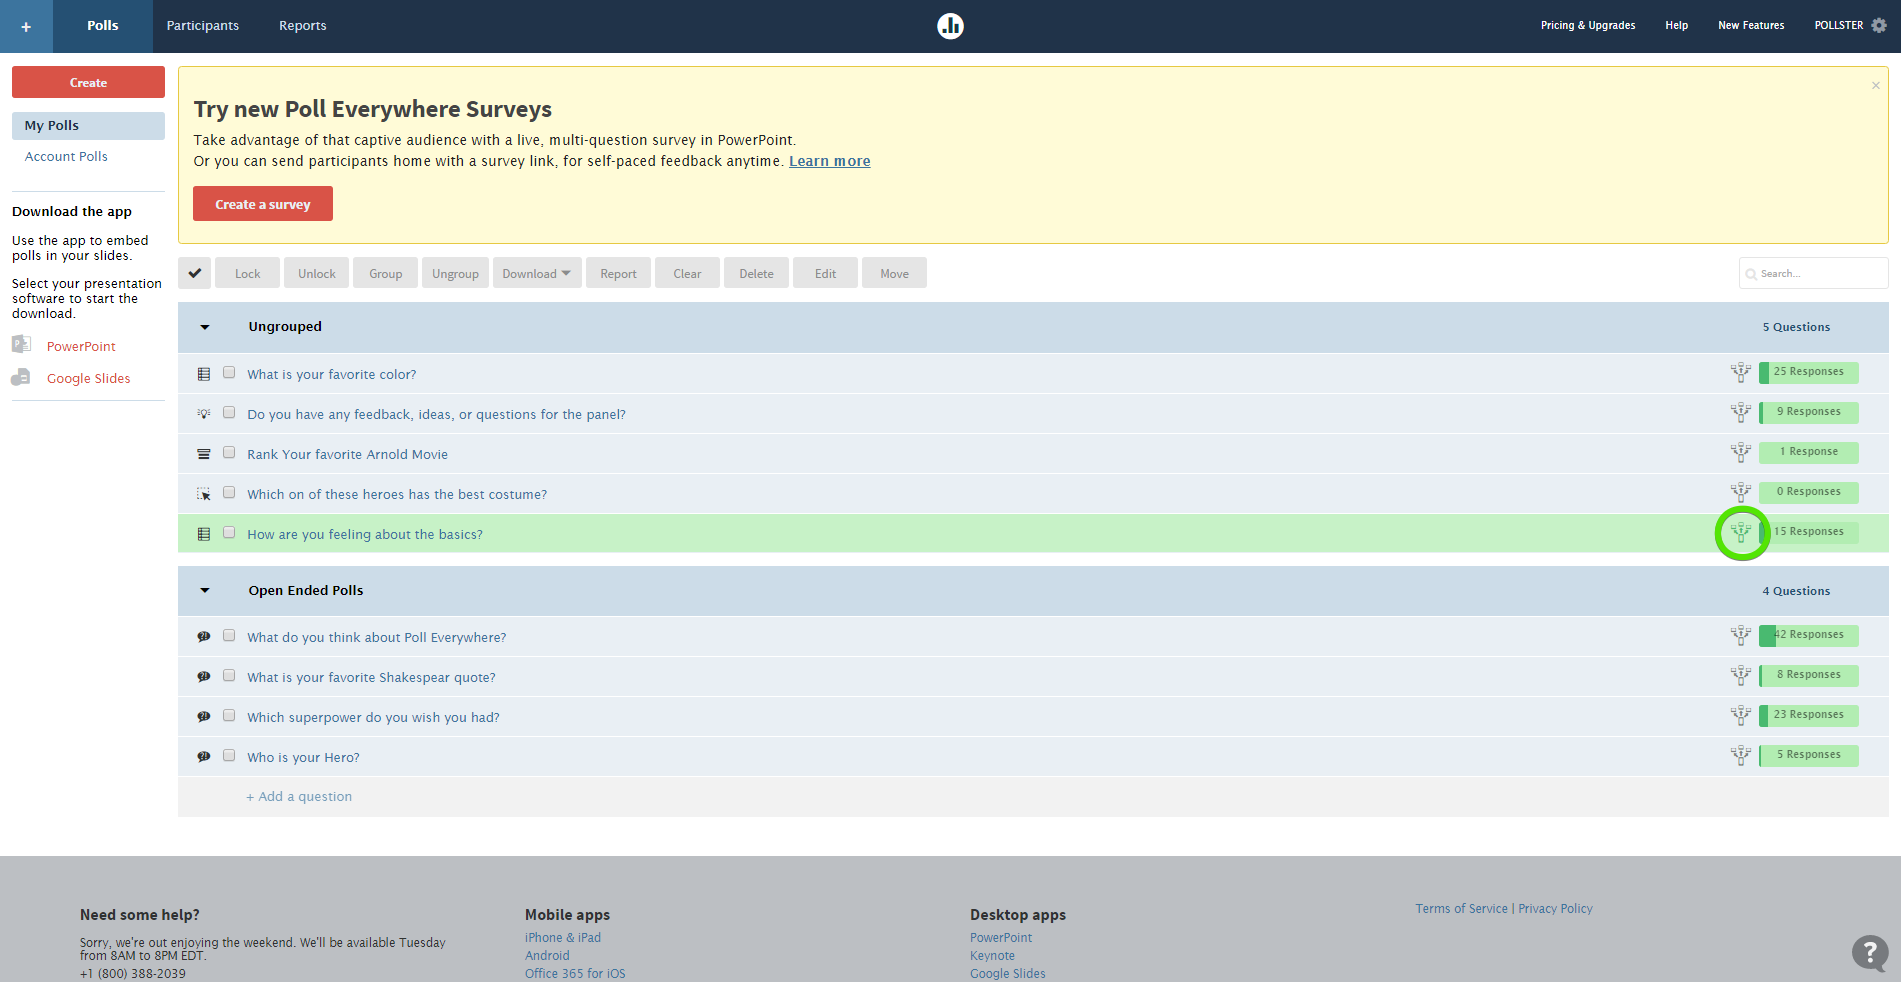Click speech bubble icon for Shakespear quote poll
The width and height of the screenshot is (1901, 982).
pyautogui.click(x=204, y=677)
